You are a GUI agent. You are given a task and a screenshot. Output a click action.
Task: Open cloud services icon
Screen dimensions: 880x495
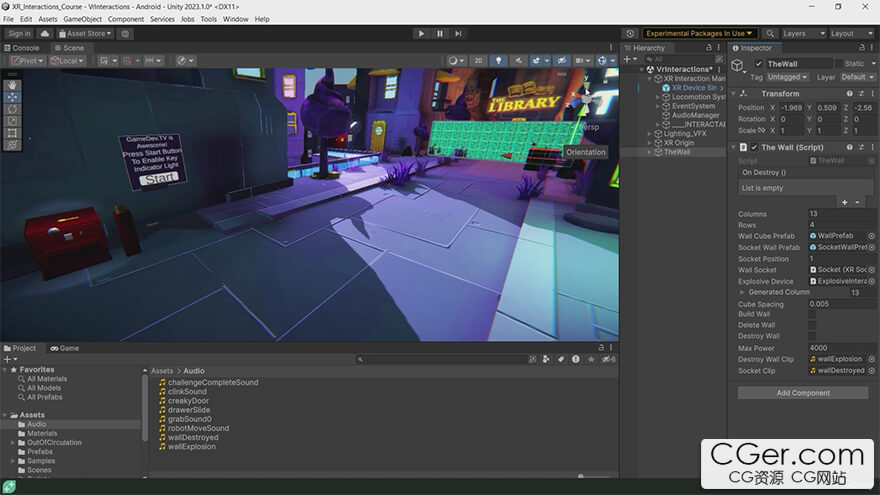(45, 34)
